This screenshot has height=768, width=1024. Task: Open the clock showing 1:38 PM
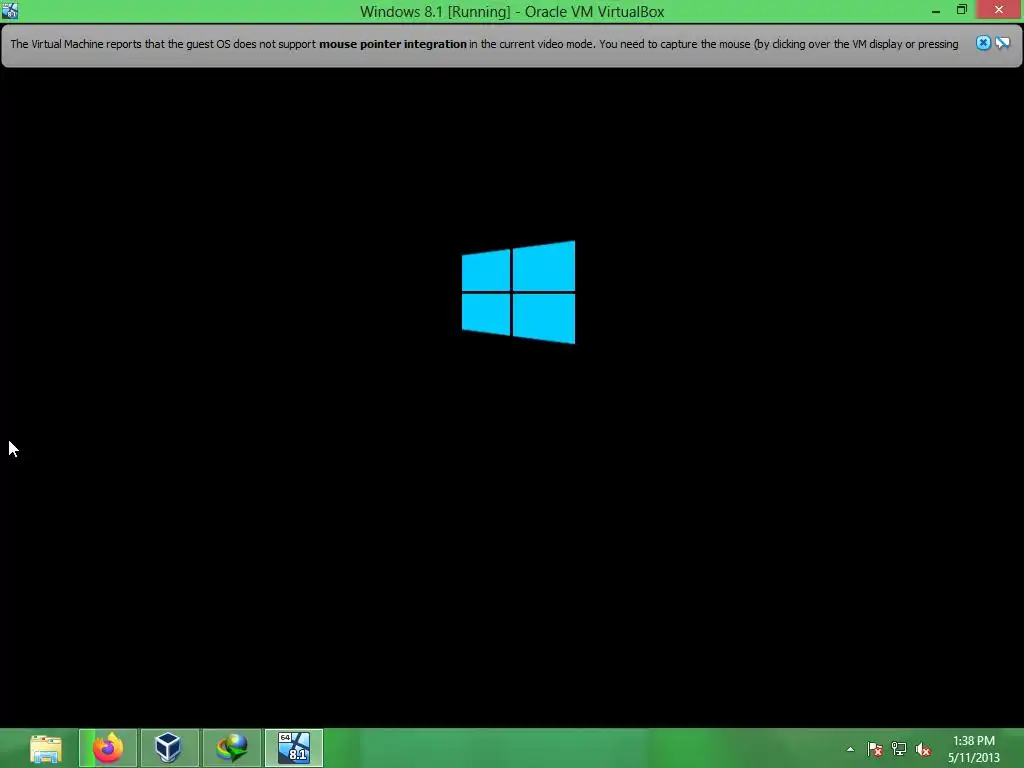[974, 749]
